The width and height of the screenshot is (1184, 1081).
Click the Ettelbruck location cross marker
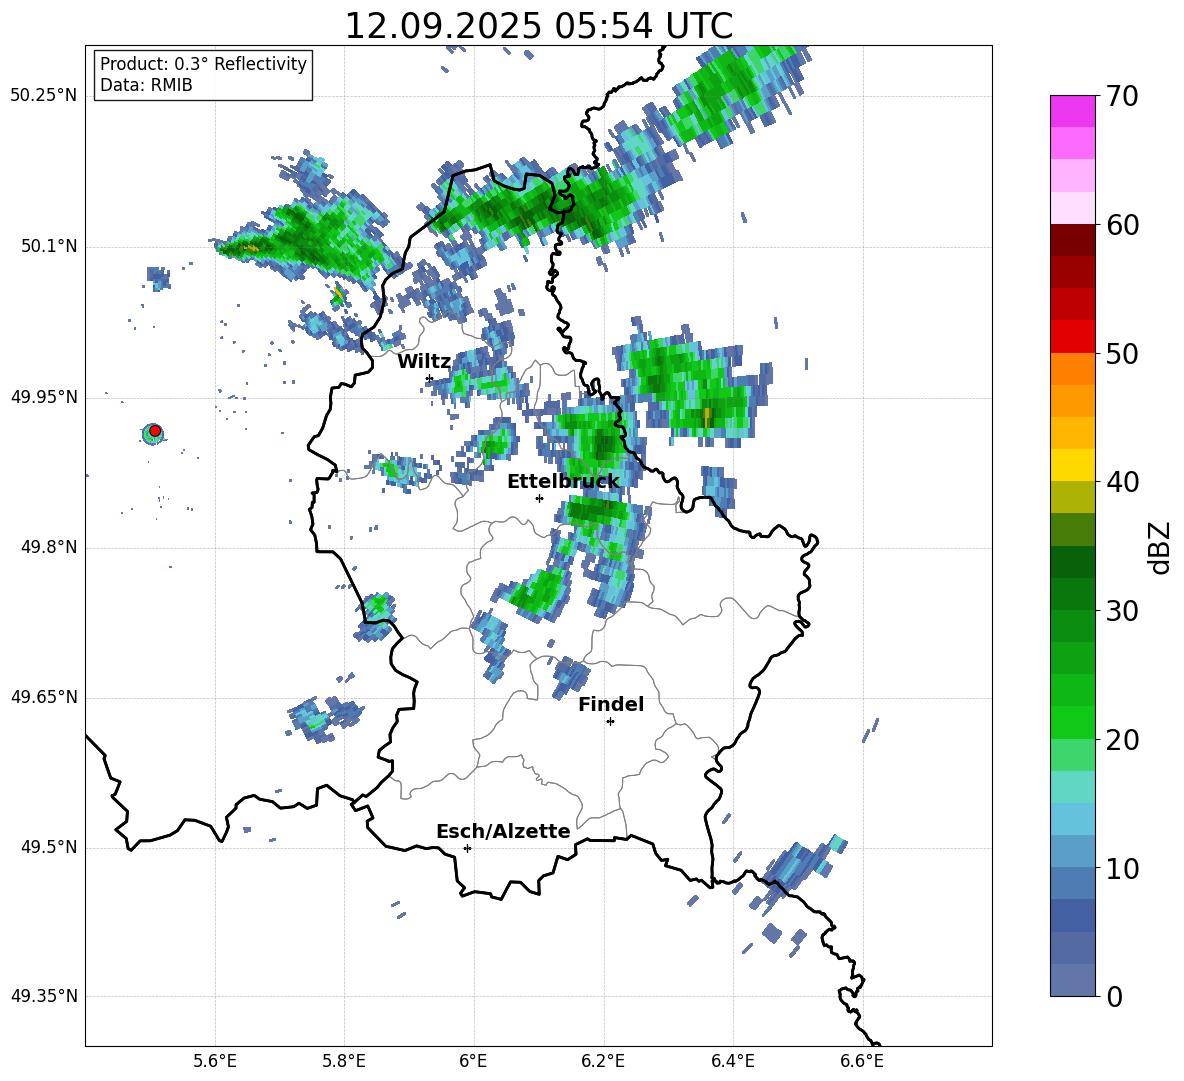click(539, 498)
